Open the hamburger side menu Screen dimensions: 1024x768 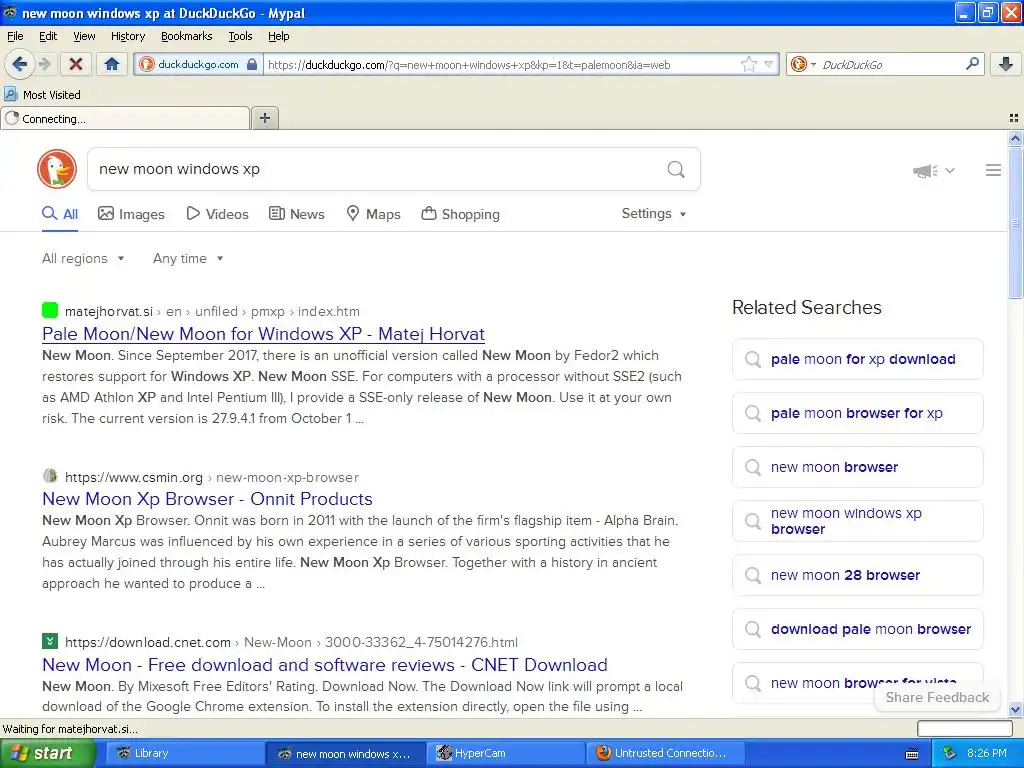point(993,170)
